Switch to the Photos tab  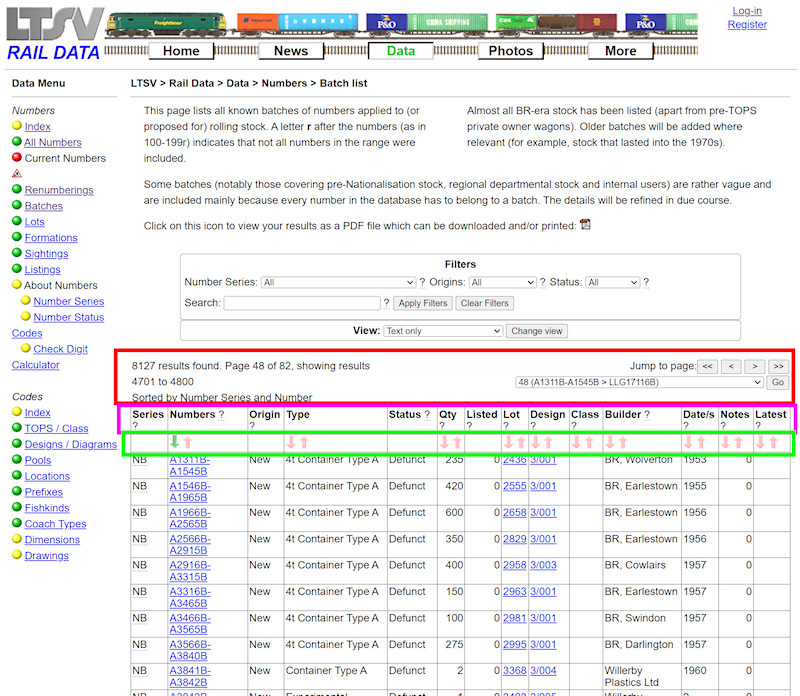511,50
